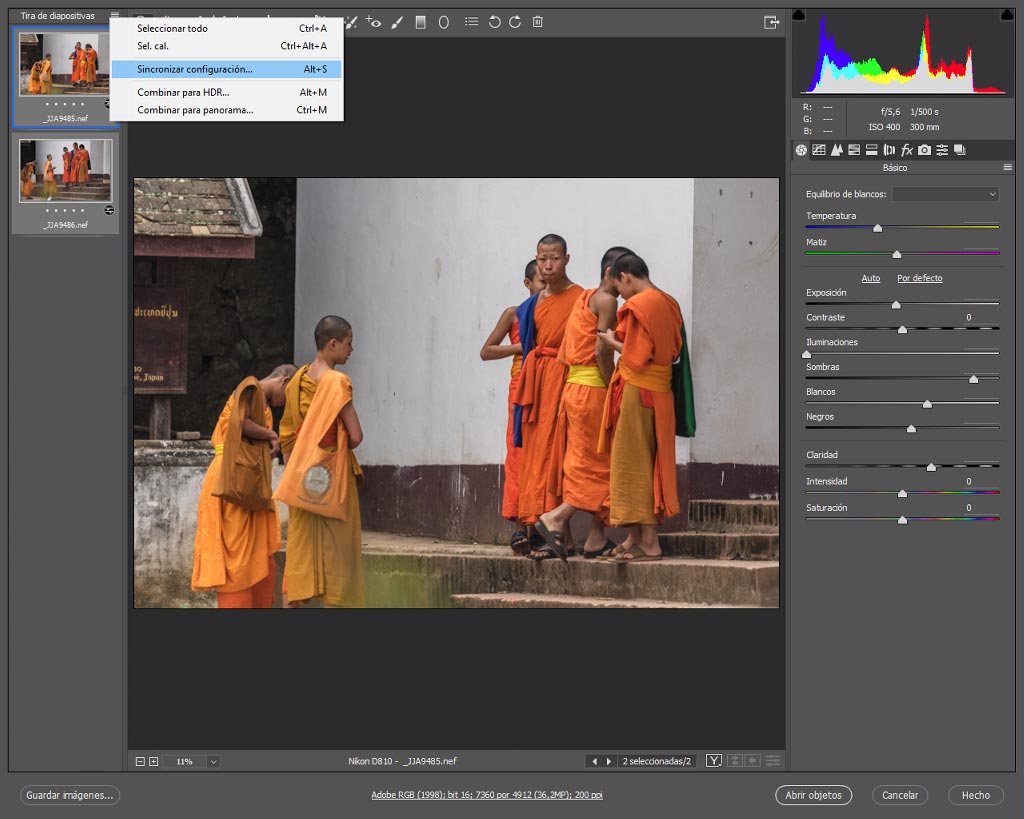Click the zoom out minus button
The height and width of the screenshot is (819, 1024).
(140, 762)
